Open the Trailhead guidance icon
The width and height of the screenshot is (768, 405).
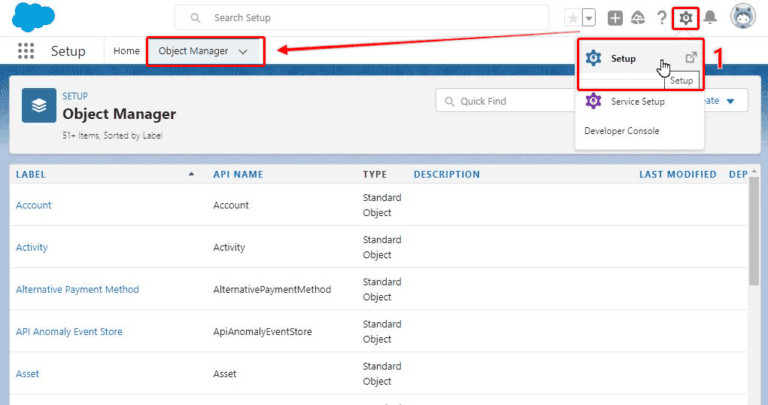pos(638,18)
